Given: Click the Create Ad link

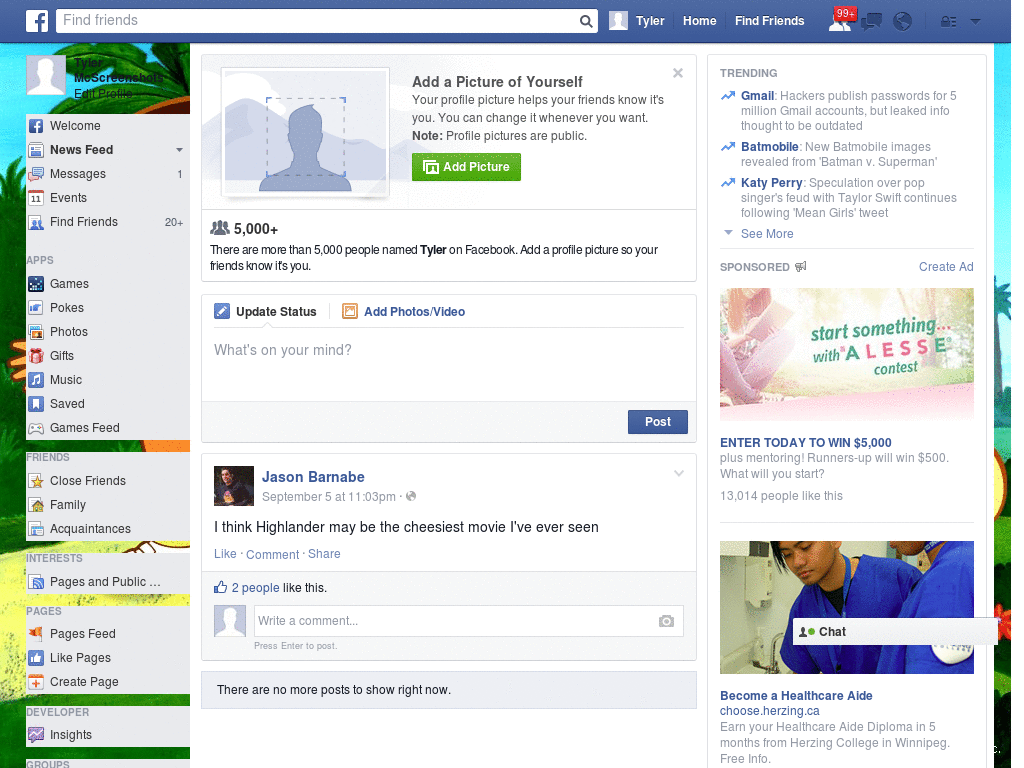Looking at the screenshot, I should 946,266.
